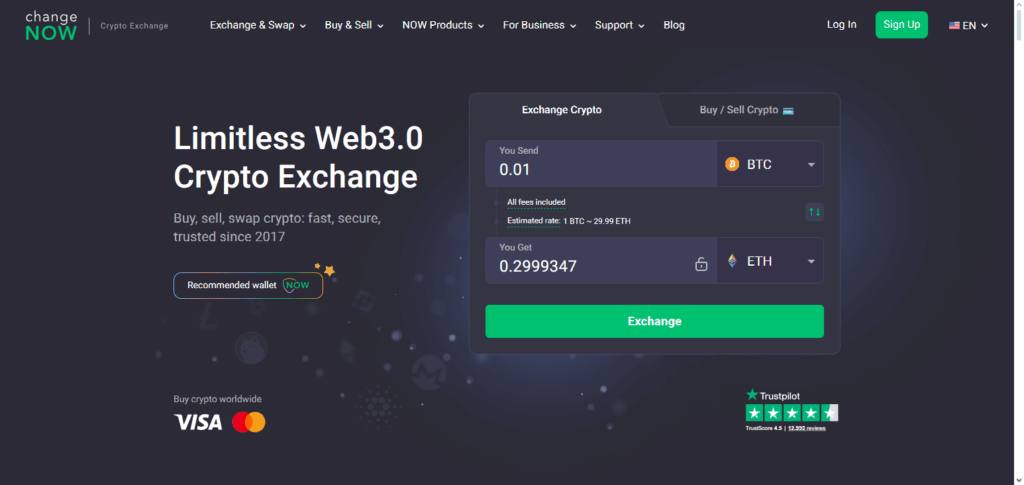Open the Exchange & Swap menu
Screen dimensions: 1024x485
tap(258, 25)
